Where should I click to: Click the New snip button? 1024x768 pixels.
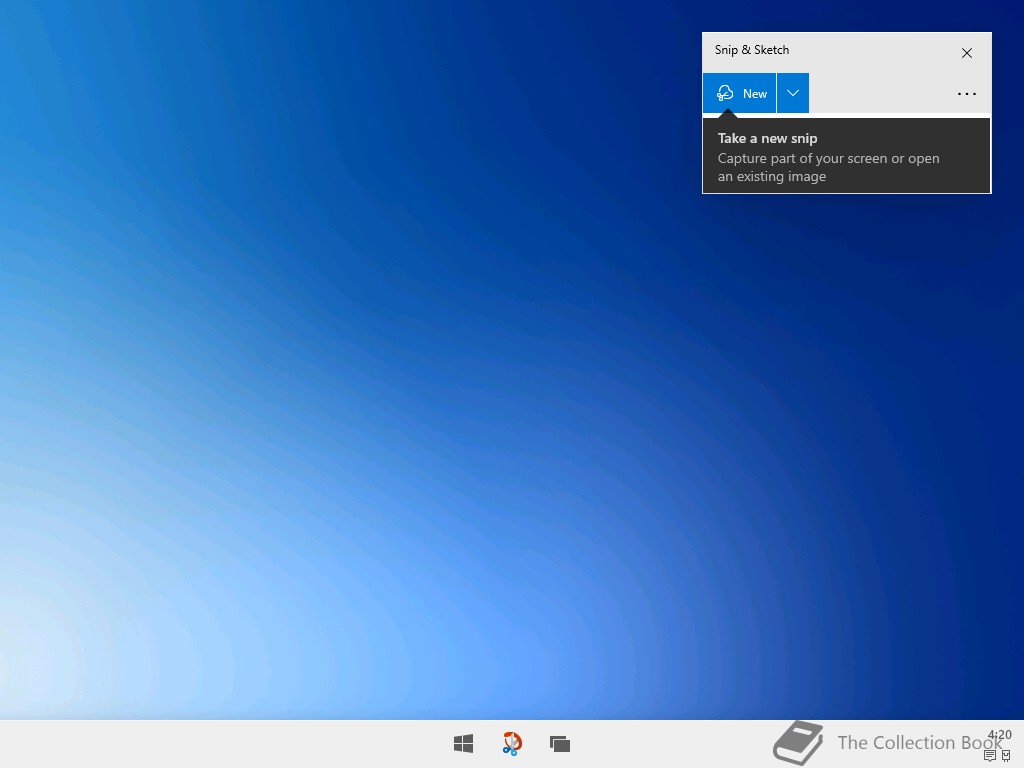[739, 93]
